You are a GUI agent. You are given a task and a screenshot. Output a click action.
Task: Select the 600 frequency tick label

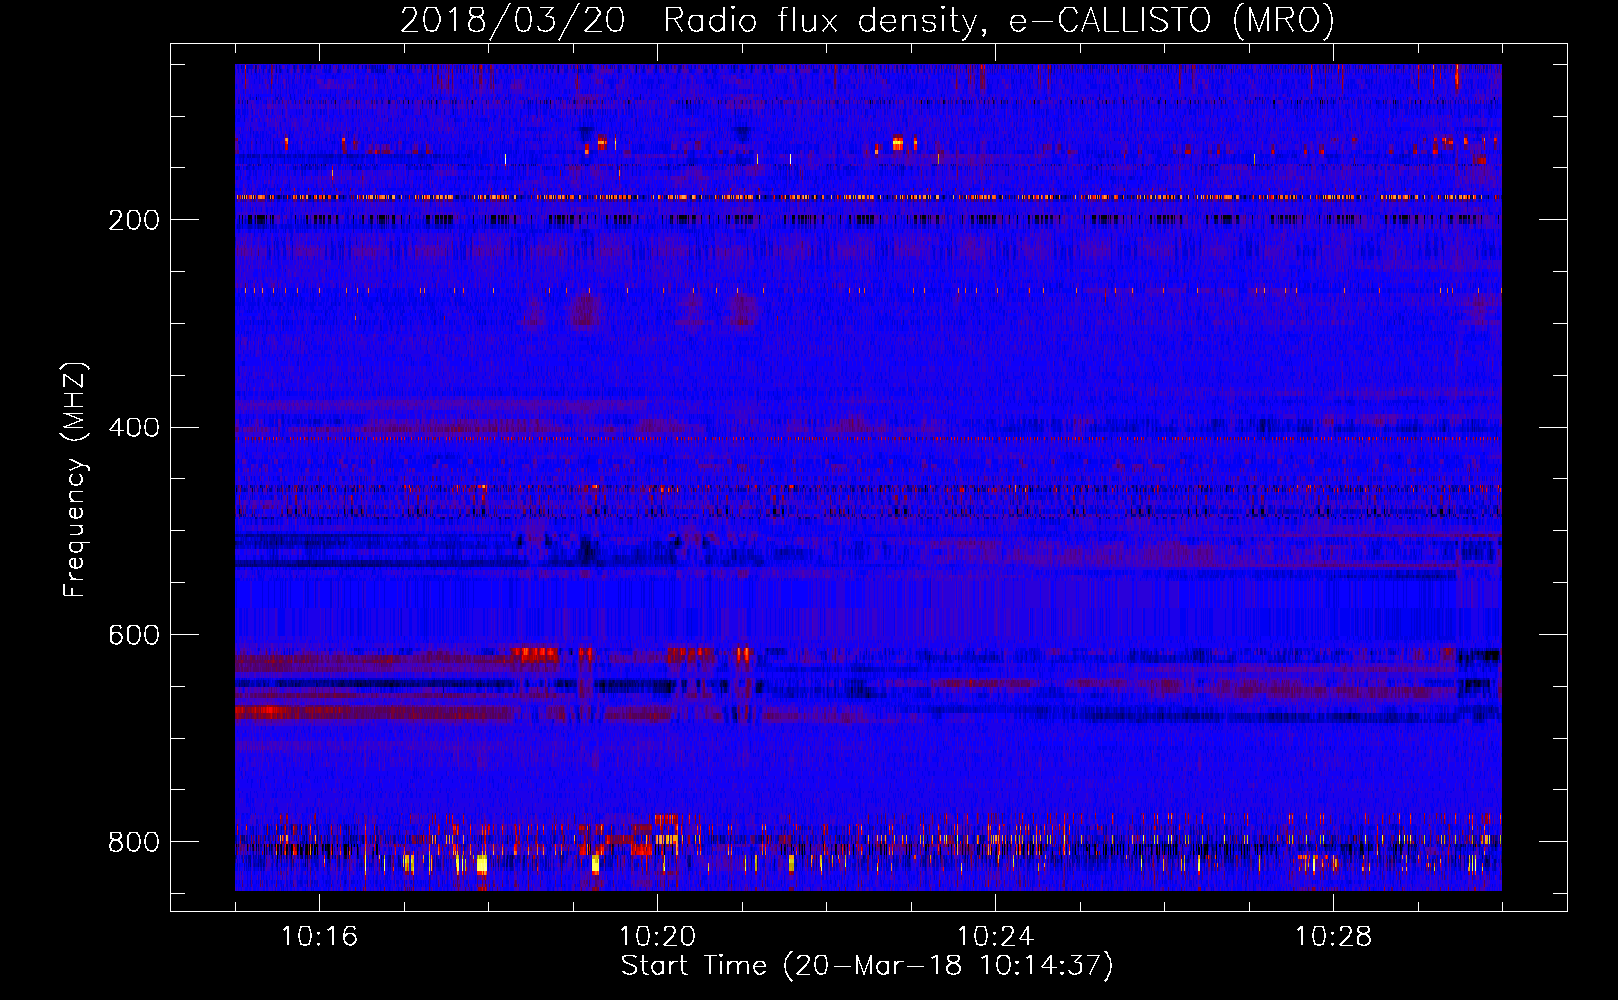[x=134, y=635]
